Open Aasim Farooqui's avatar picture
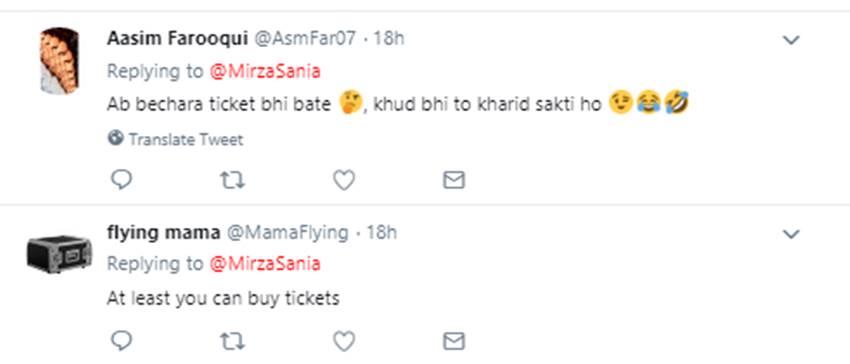 (x=60, y=61)
